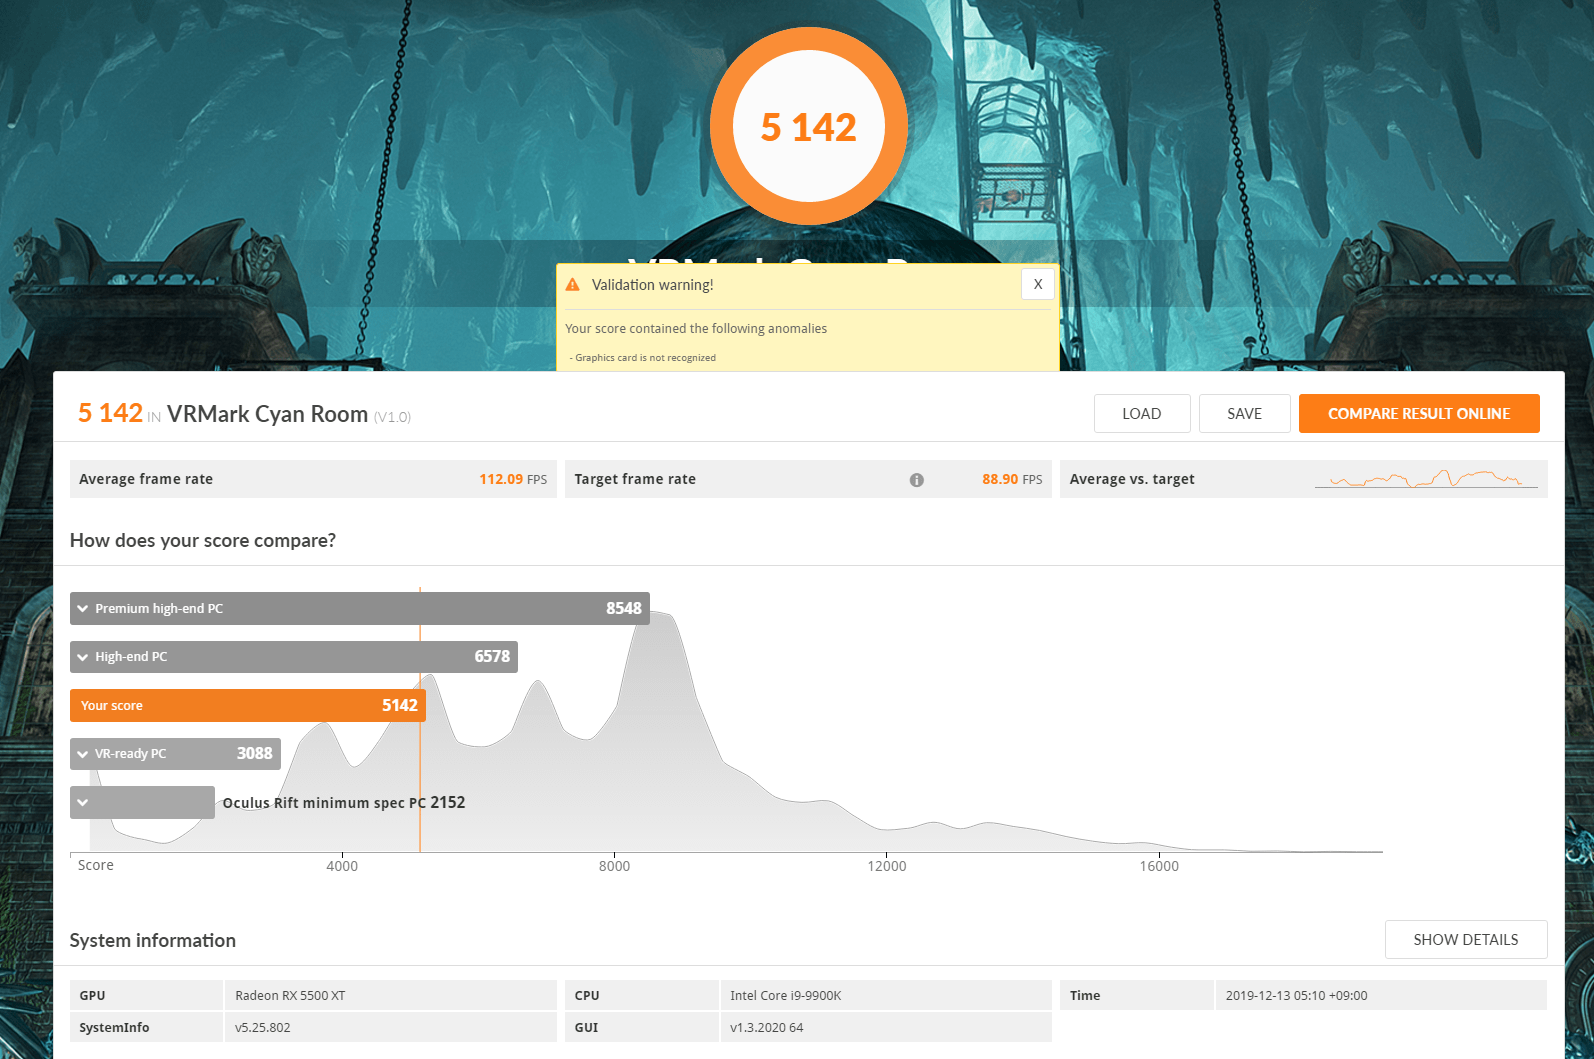Click the 'System information' heading

click(x=153, y=940)
